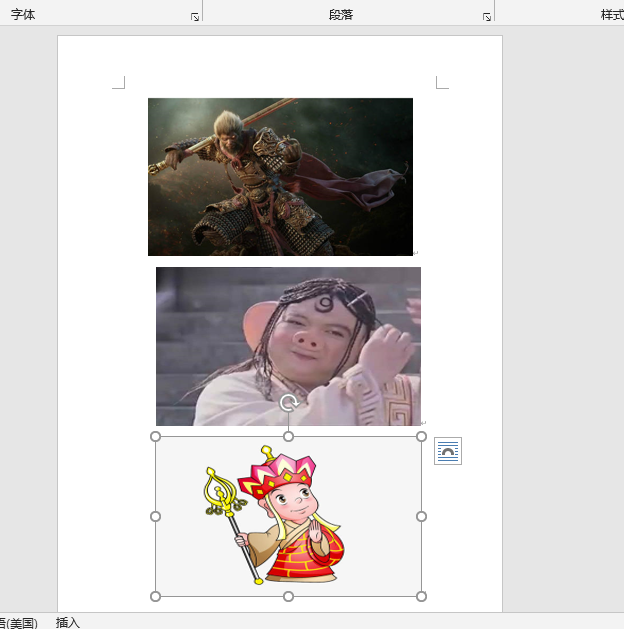Click the 字体 group label
The image size is (624, 629).
(23, 15)
